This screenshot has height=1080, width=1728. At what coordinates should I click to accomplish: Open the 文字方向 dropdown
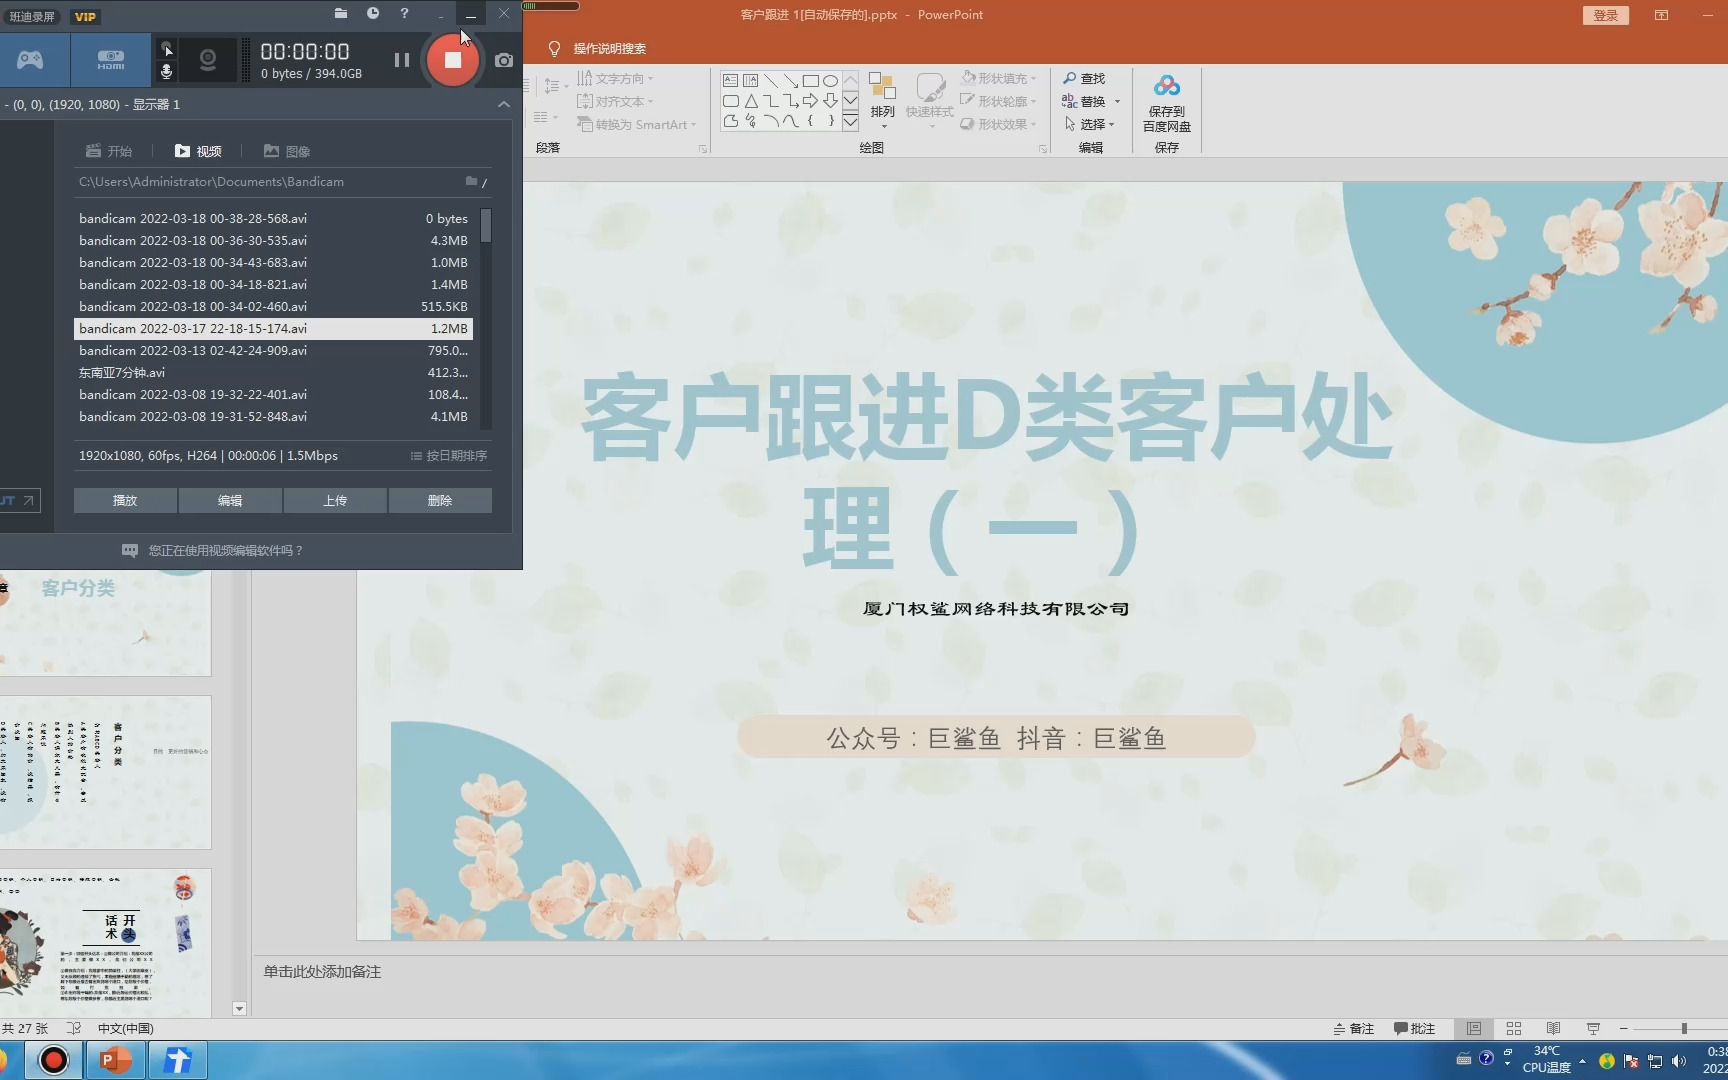[x=615, y=78]
